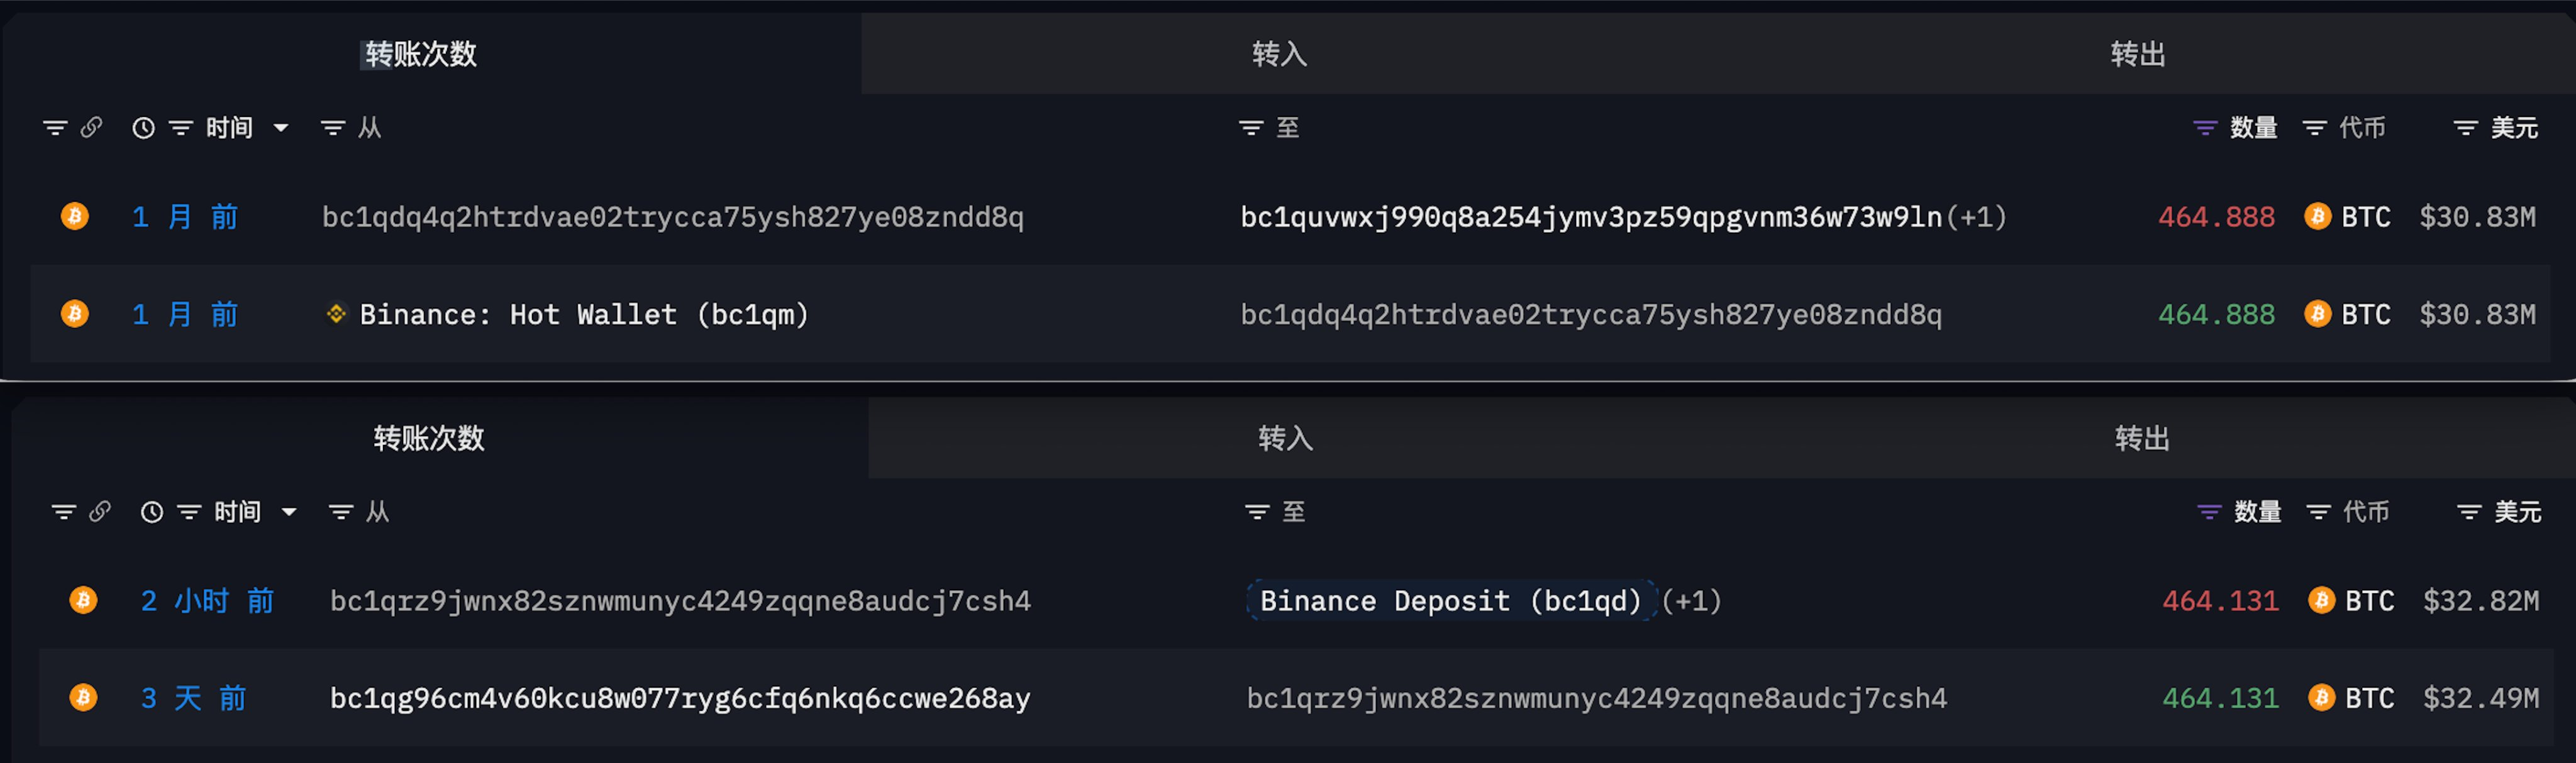Click 代币 filter icon in top table

(2315, 128)
